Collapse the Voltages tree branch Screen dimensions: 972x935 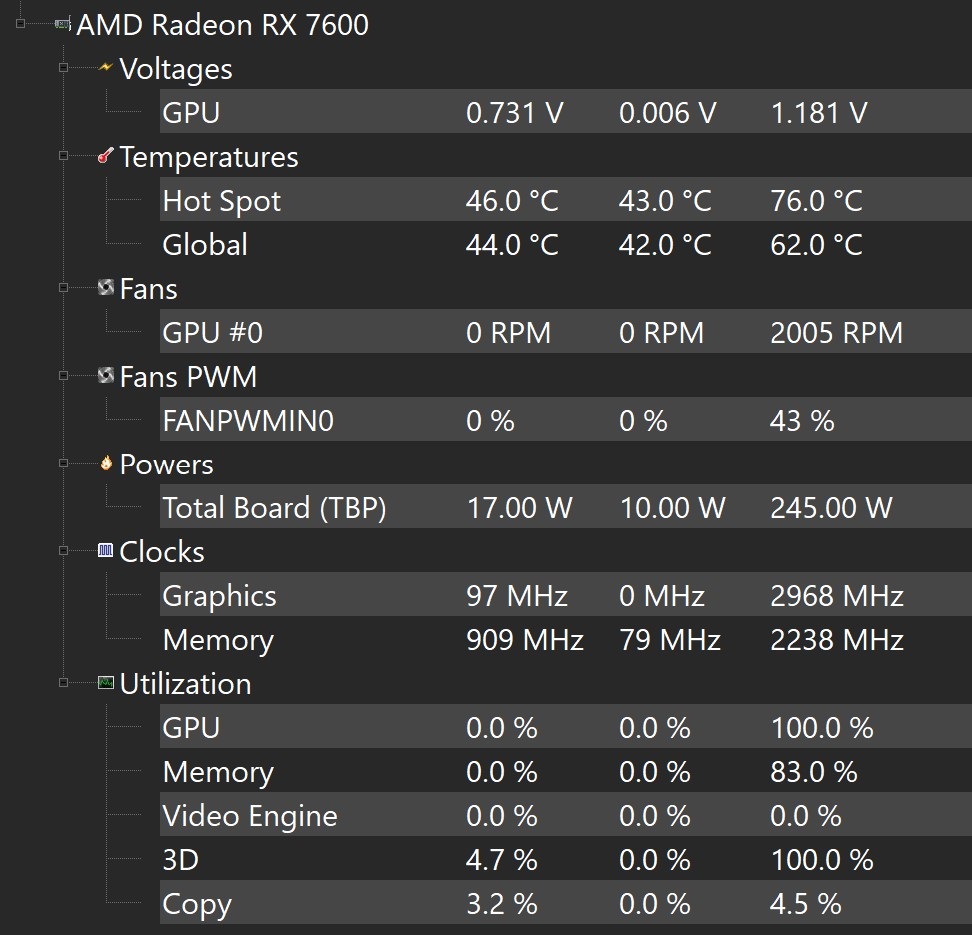64,68
